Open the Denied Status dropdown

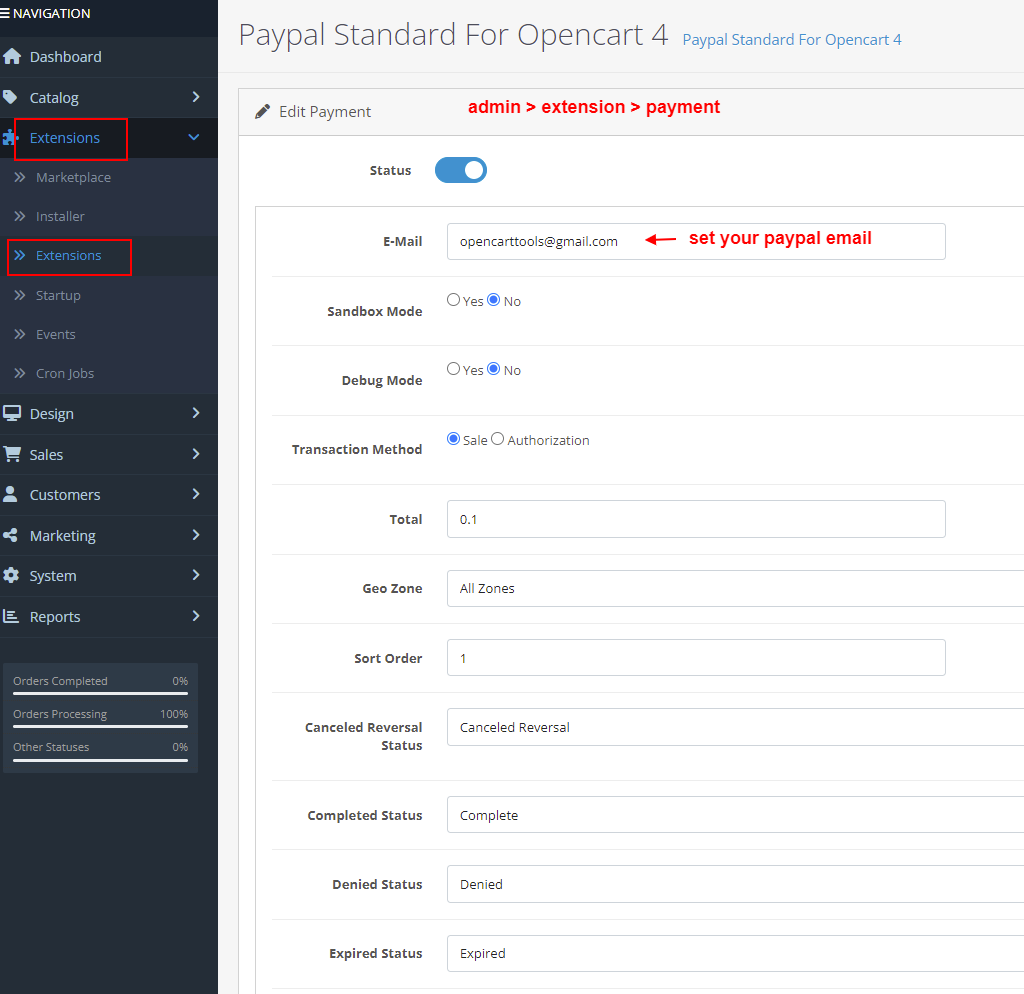[x=735, y=884]
